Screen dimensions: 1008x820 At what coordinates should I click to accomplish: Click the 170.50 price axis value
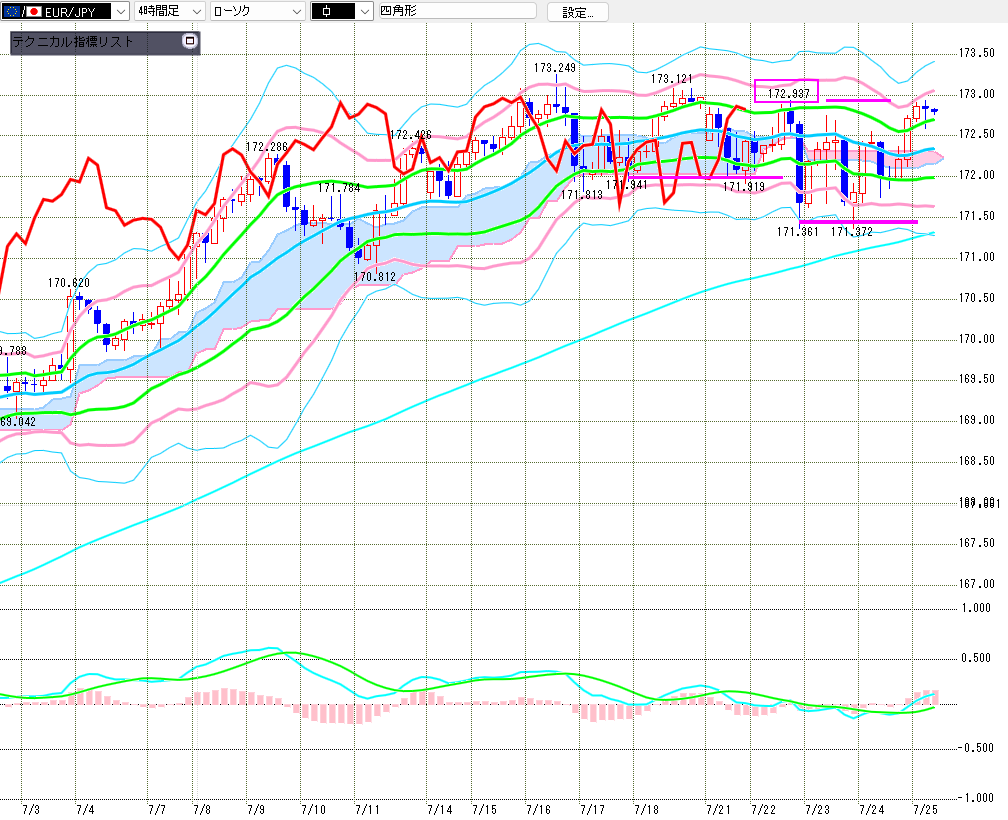(x=976, y=298)
